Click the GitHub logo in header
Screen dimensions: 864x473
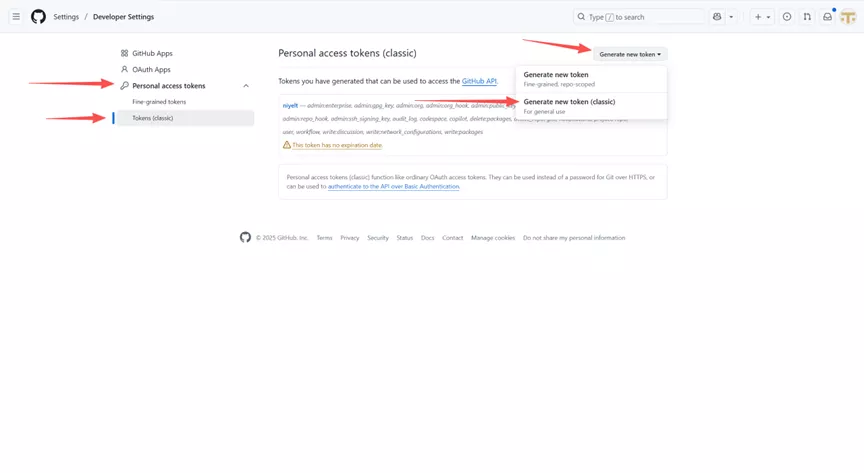(x=38, y=17)
